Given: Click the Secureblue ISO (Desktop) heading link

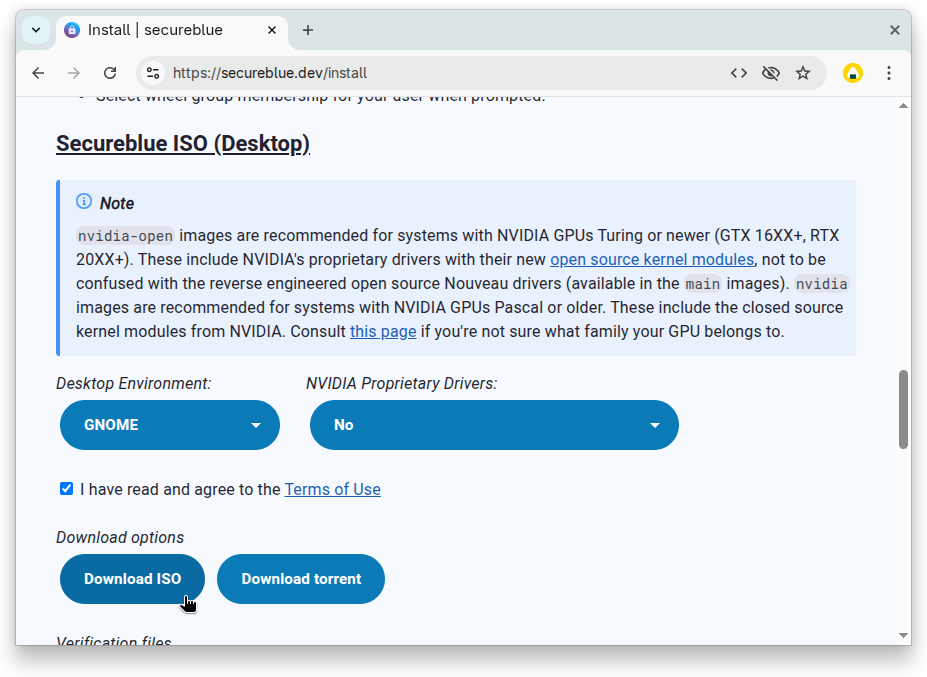Looking at the screenshot, I should pyautogui.click(x=183, y=144).
